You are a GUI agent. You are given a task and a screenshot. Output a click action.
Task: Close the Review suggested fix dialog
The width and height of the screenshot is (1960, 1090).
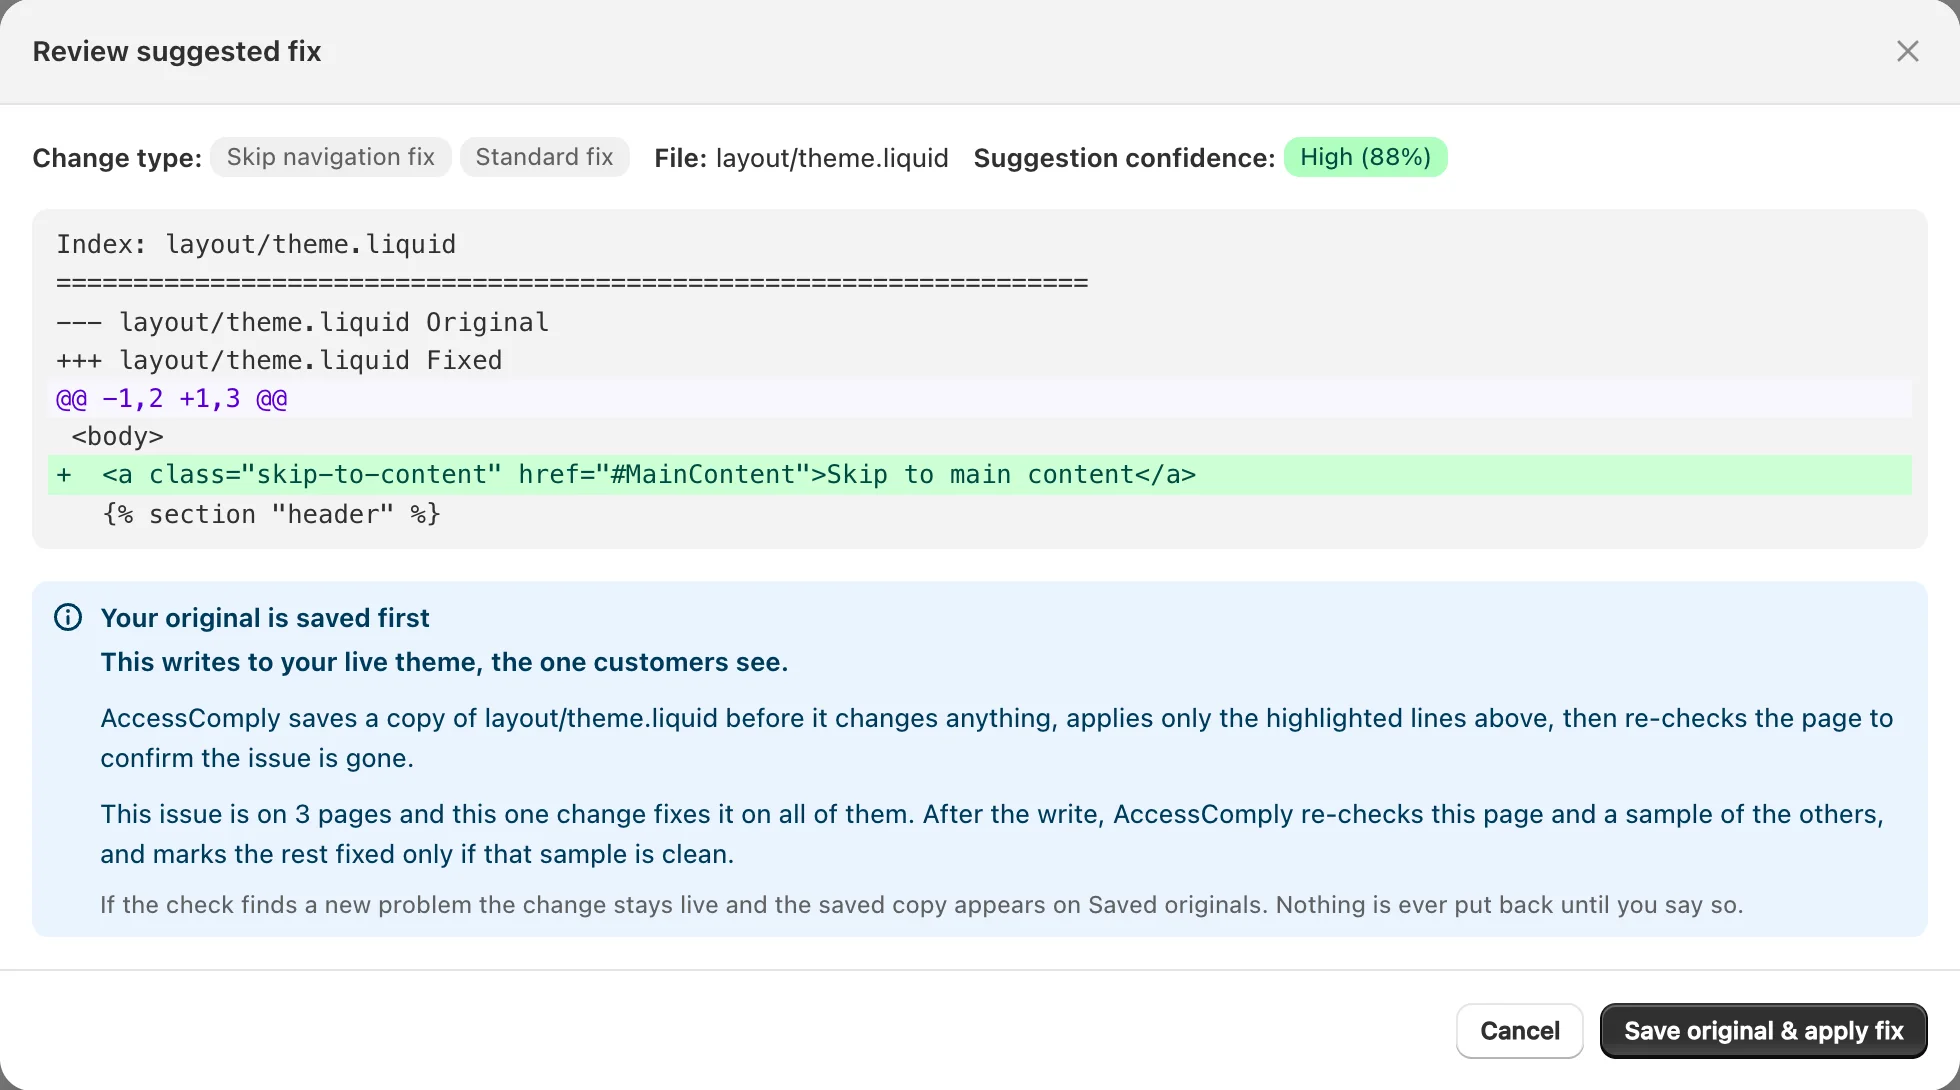(1907, 51)
